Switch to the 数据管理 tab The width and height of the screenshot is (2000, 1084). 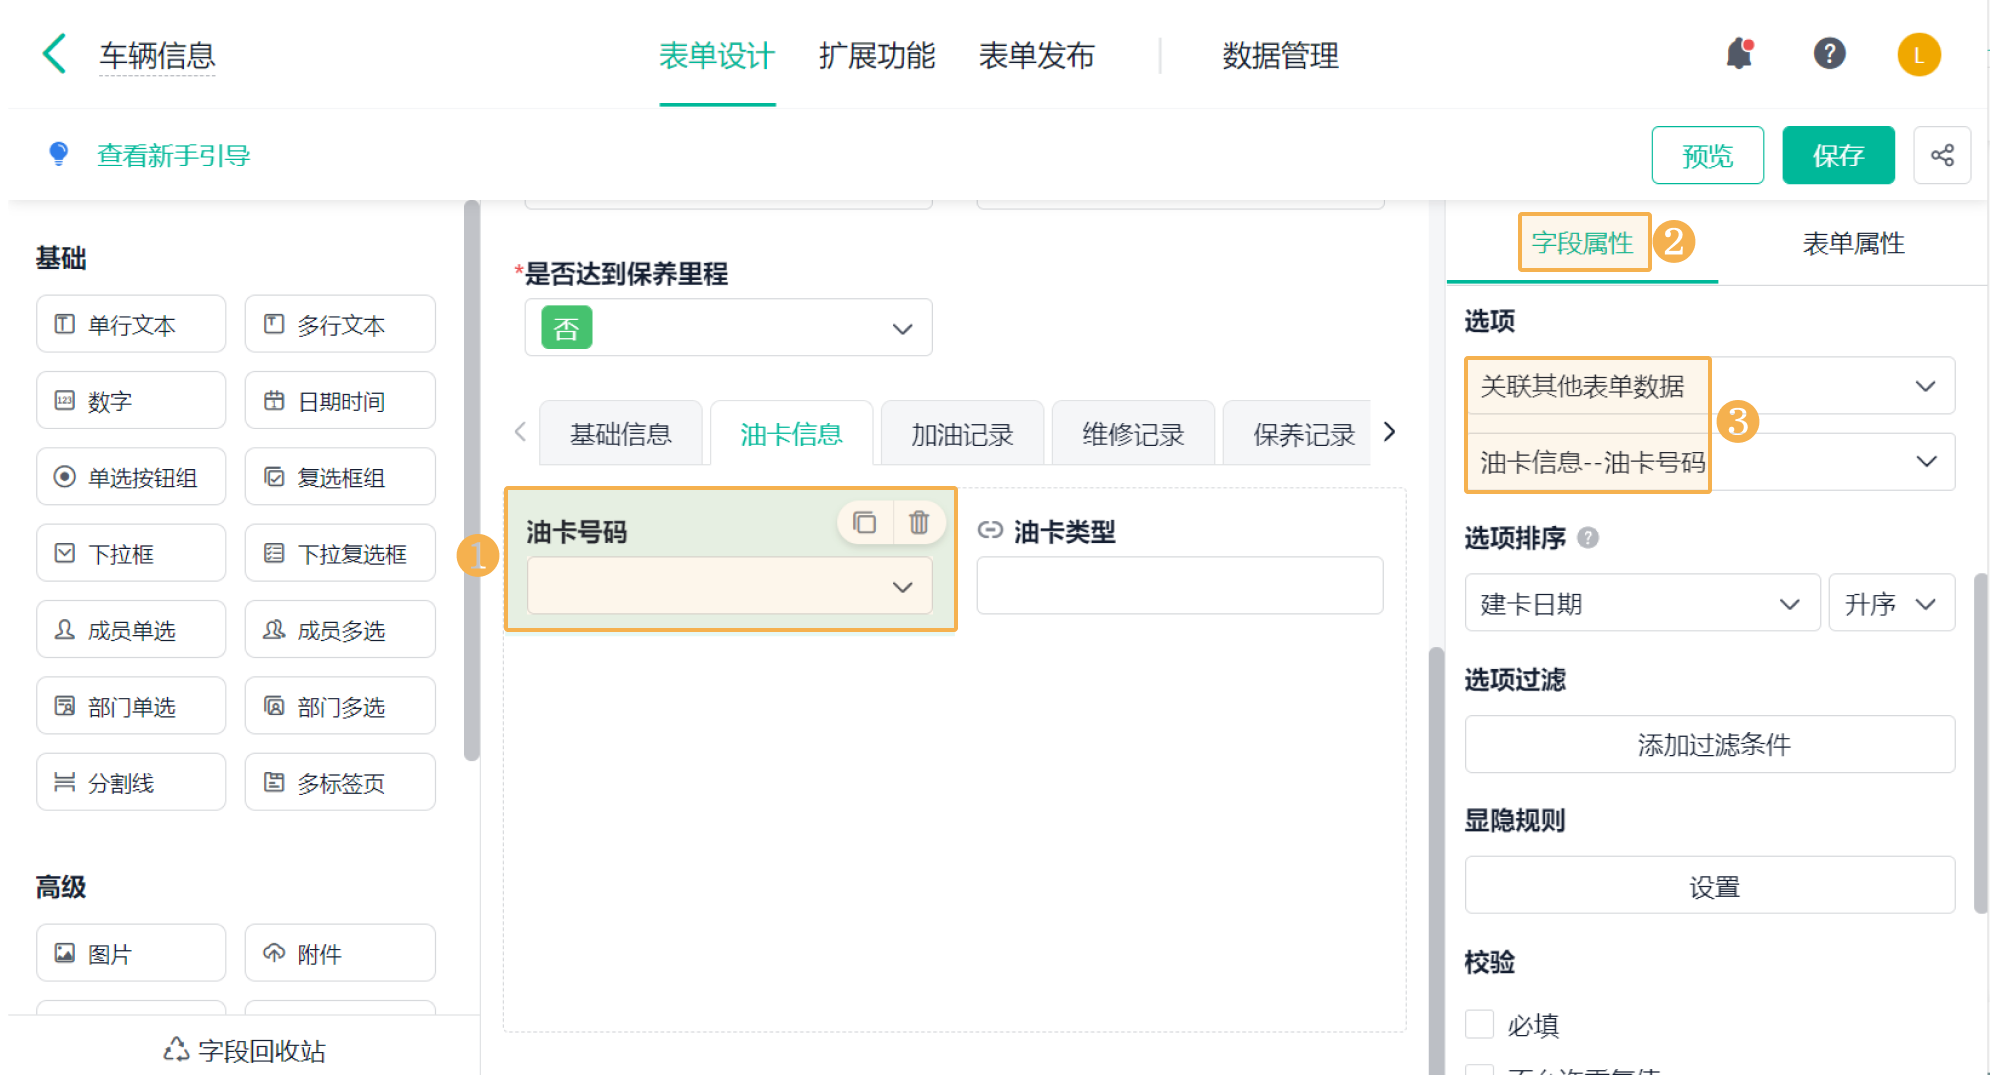(1280, 56)
